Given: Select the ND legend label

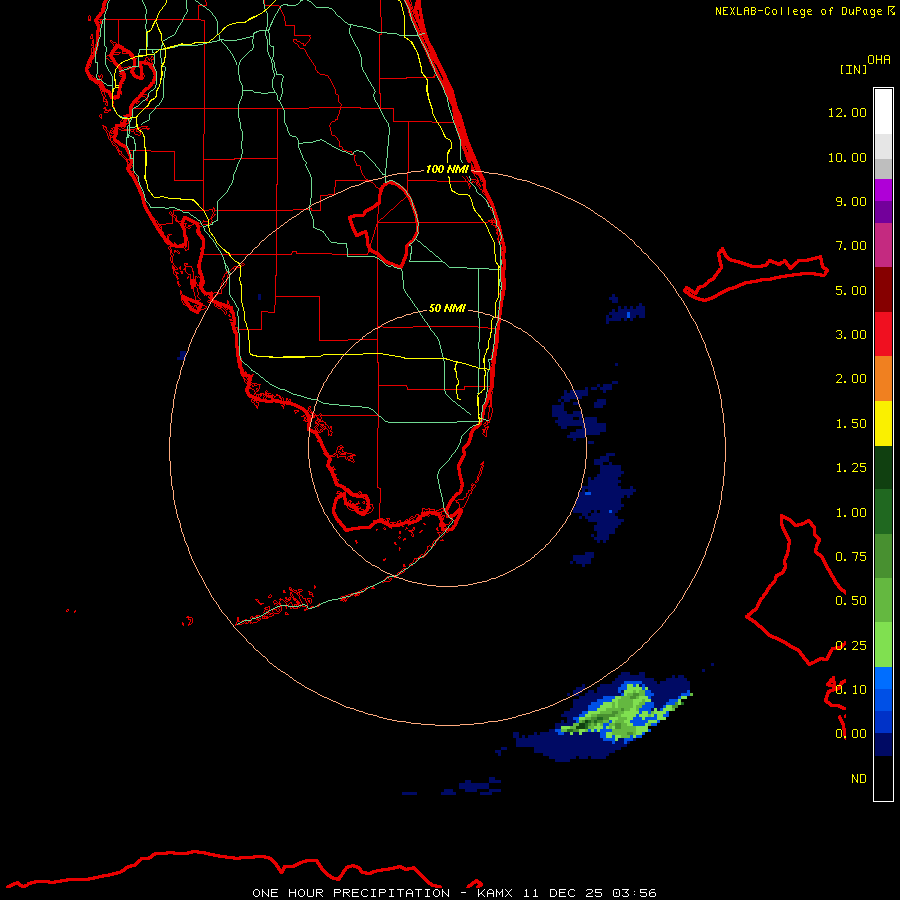Looking at the screenshot, I should (x=859, y=779).
